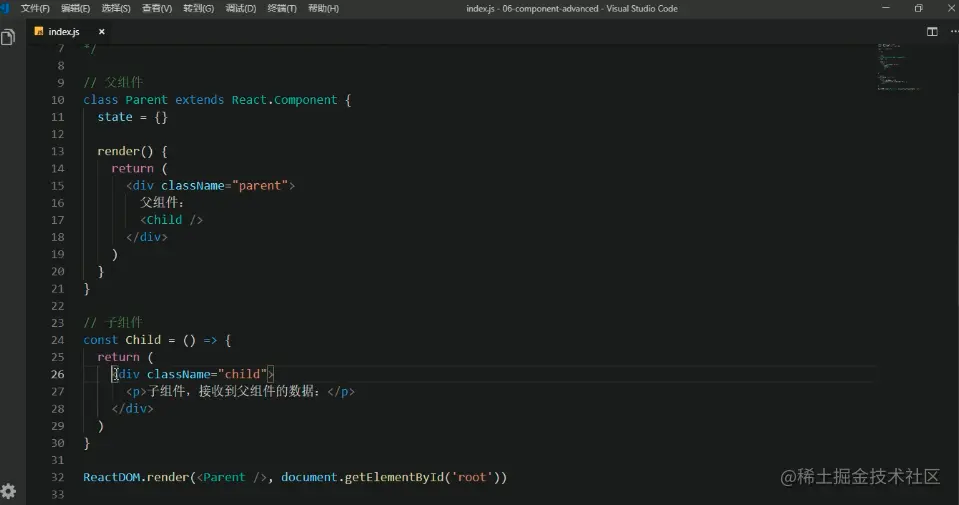This screenshot has height=505, width=959.
Task: Click line number 32 in the gutter
Action: [x=57, y=477]
